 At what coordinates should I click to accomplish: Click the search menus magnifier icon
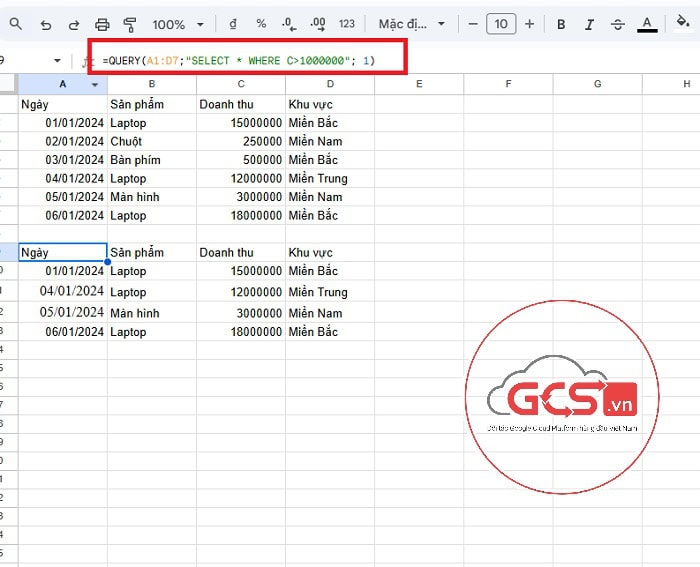(16, 24)
